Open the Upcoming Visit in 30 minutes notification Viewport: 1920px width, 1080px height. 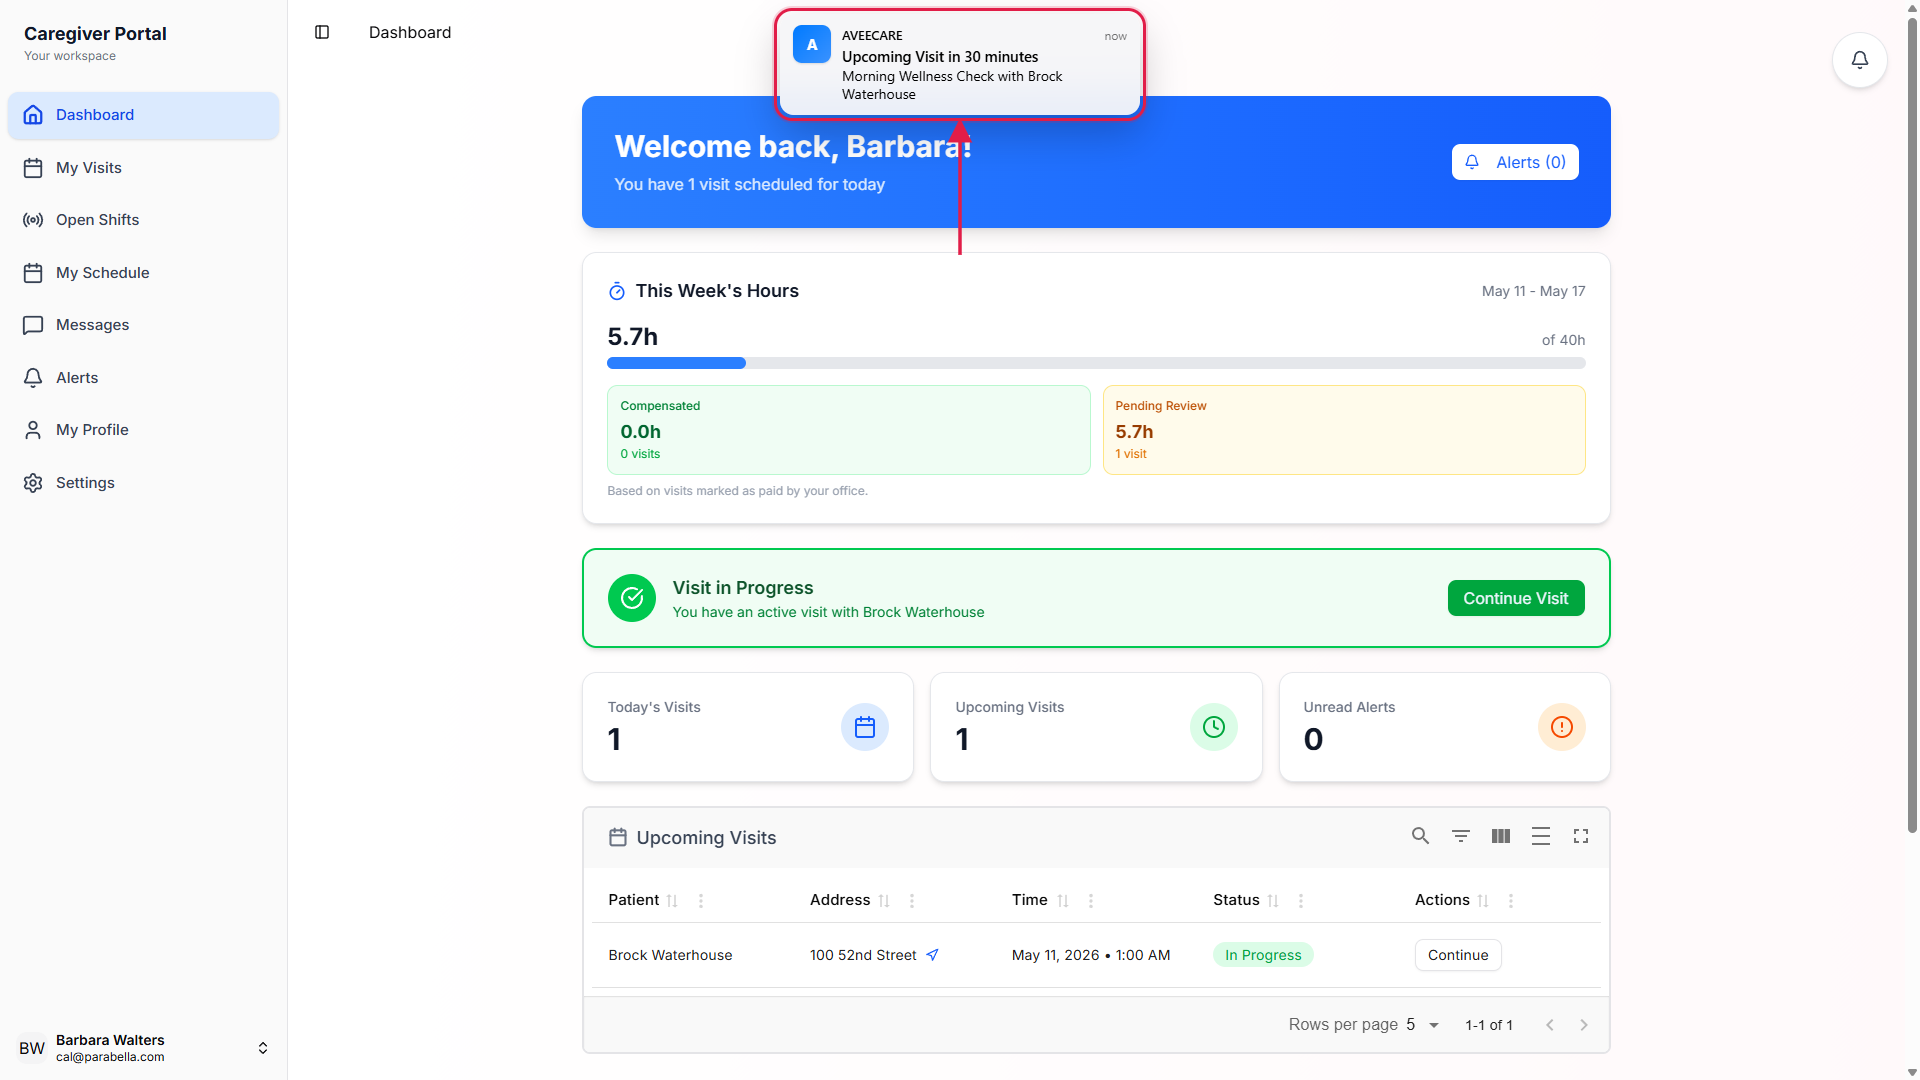(x=960, y=65)
